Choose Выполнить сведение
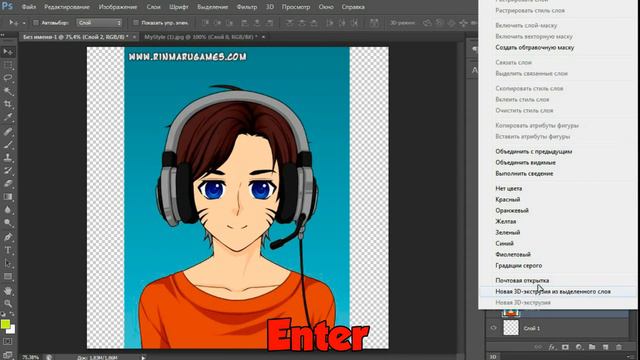The width and height of the screenshot is (640, 360). (x=524, y=173)
